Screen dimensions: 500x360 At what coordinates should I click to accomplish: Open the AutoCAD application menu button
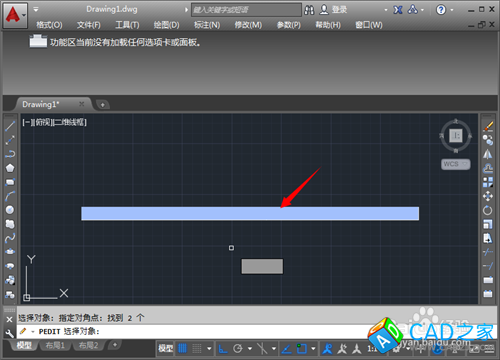tap(15, 15)
